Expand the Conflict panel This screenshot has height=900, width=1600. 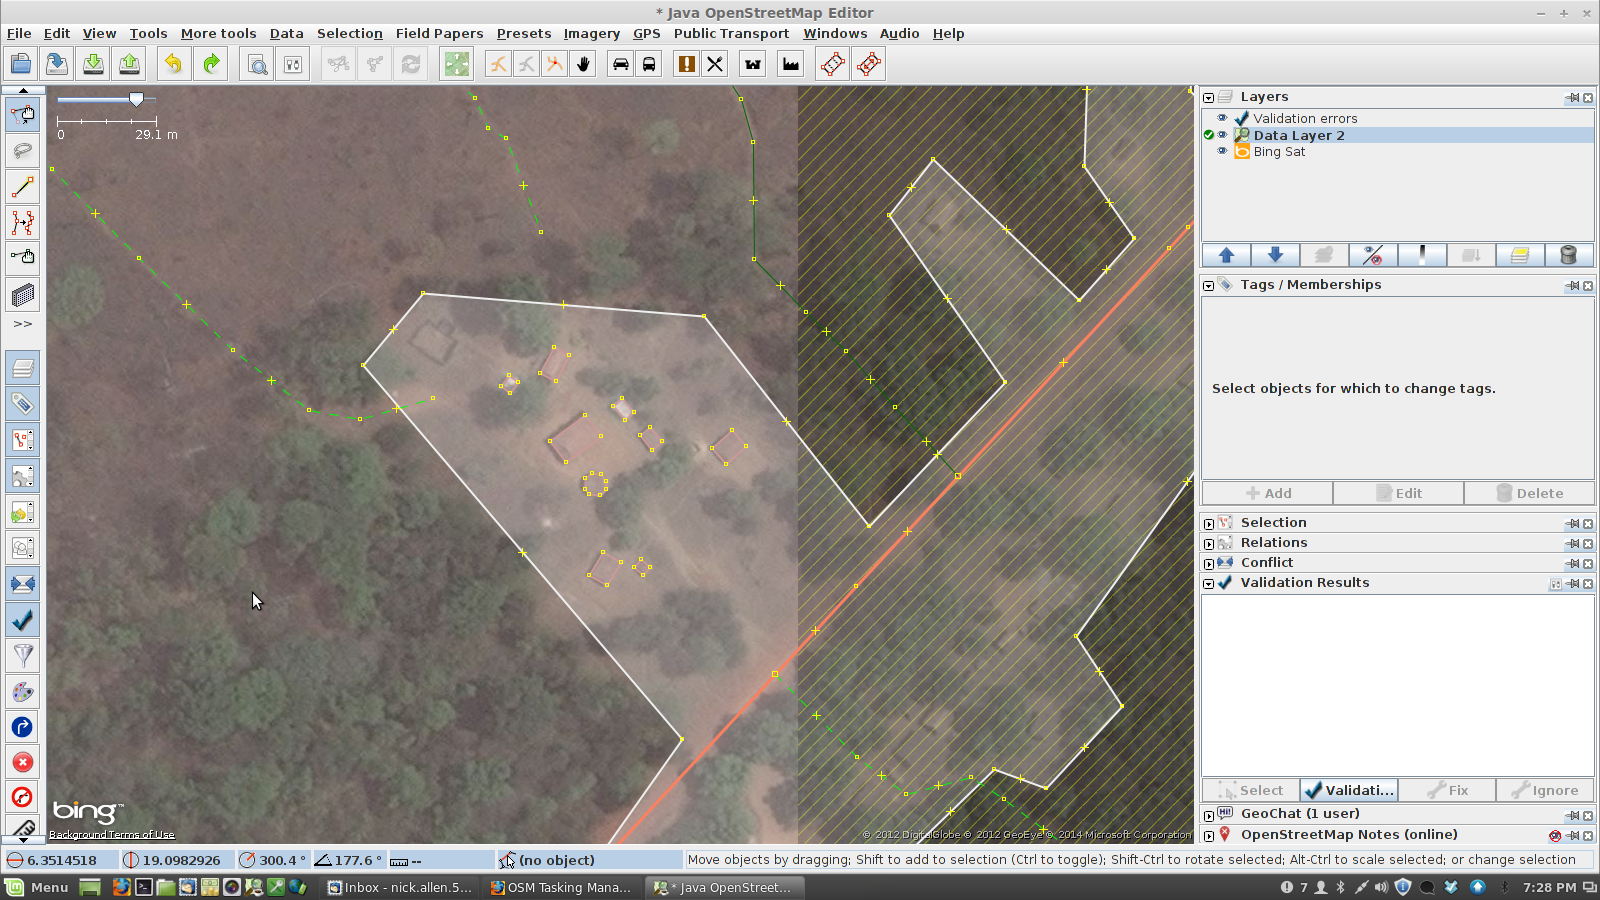(x=1209, y=564)
